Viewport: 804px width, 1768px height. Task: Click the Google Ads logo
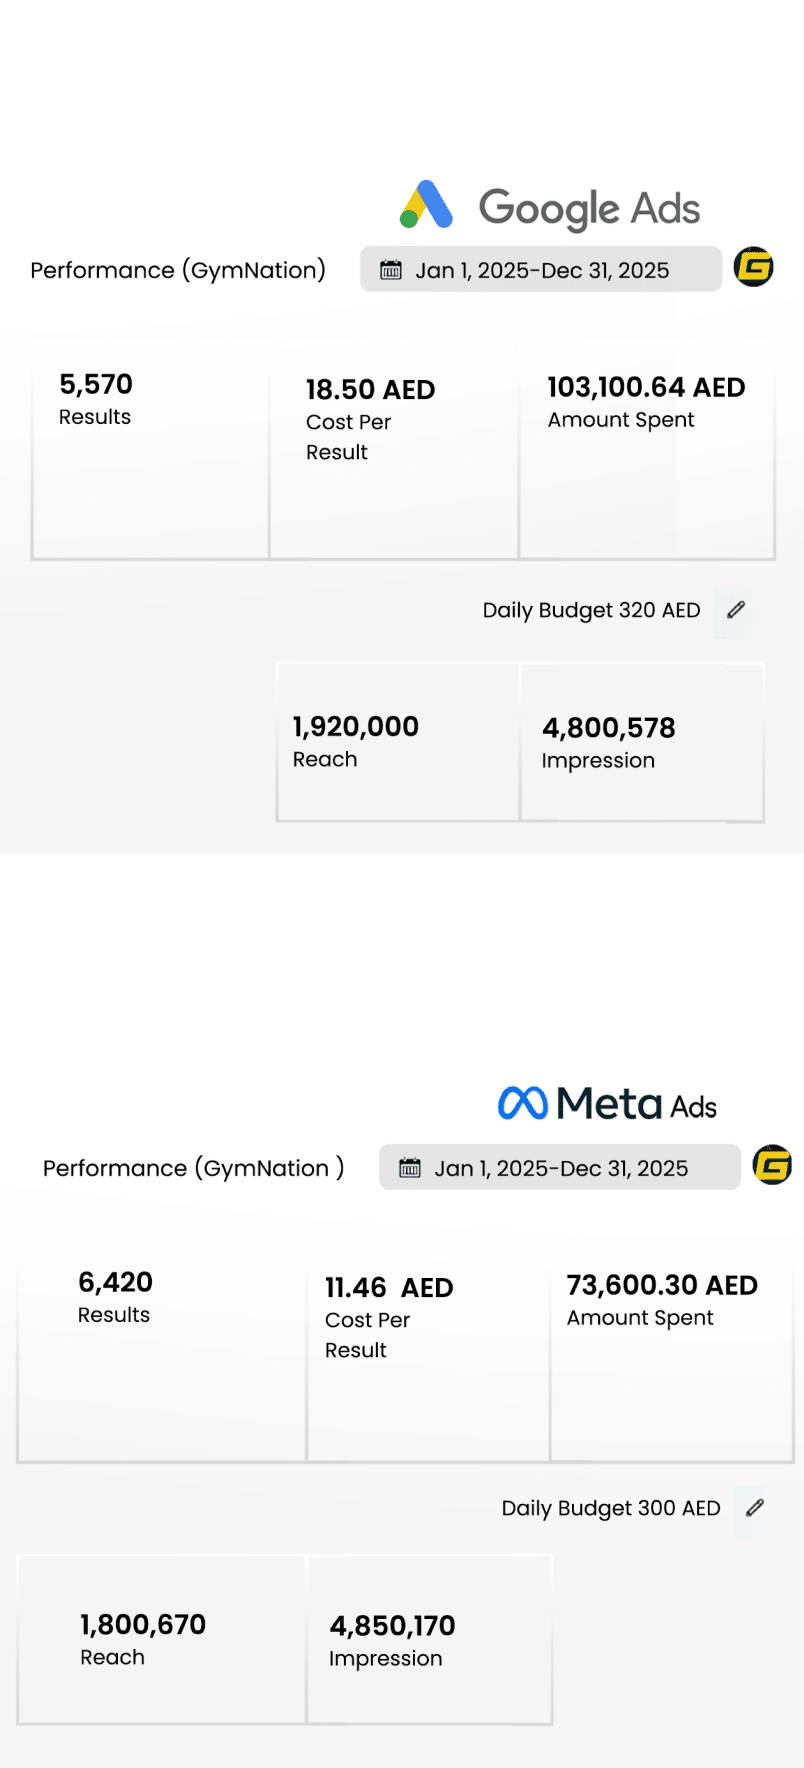(x=549, y=207)
